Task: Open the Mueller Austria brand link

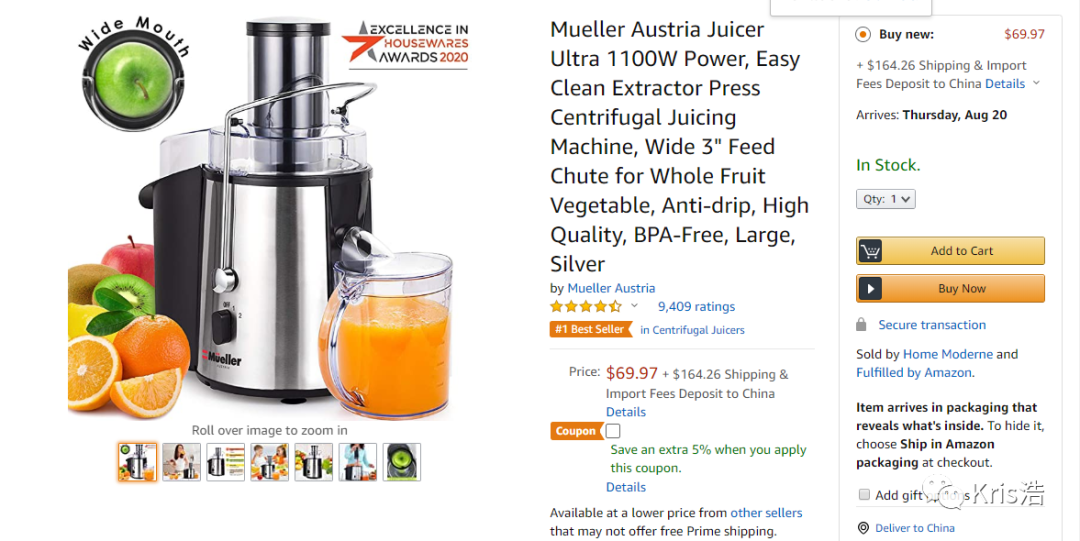Action: click(611, 288)
